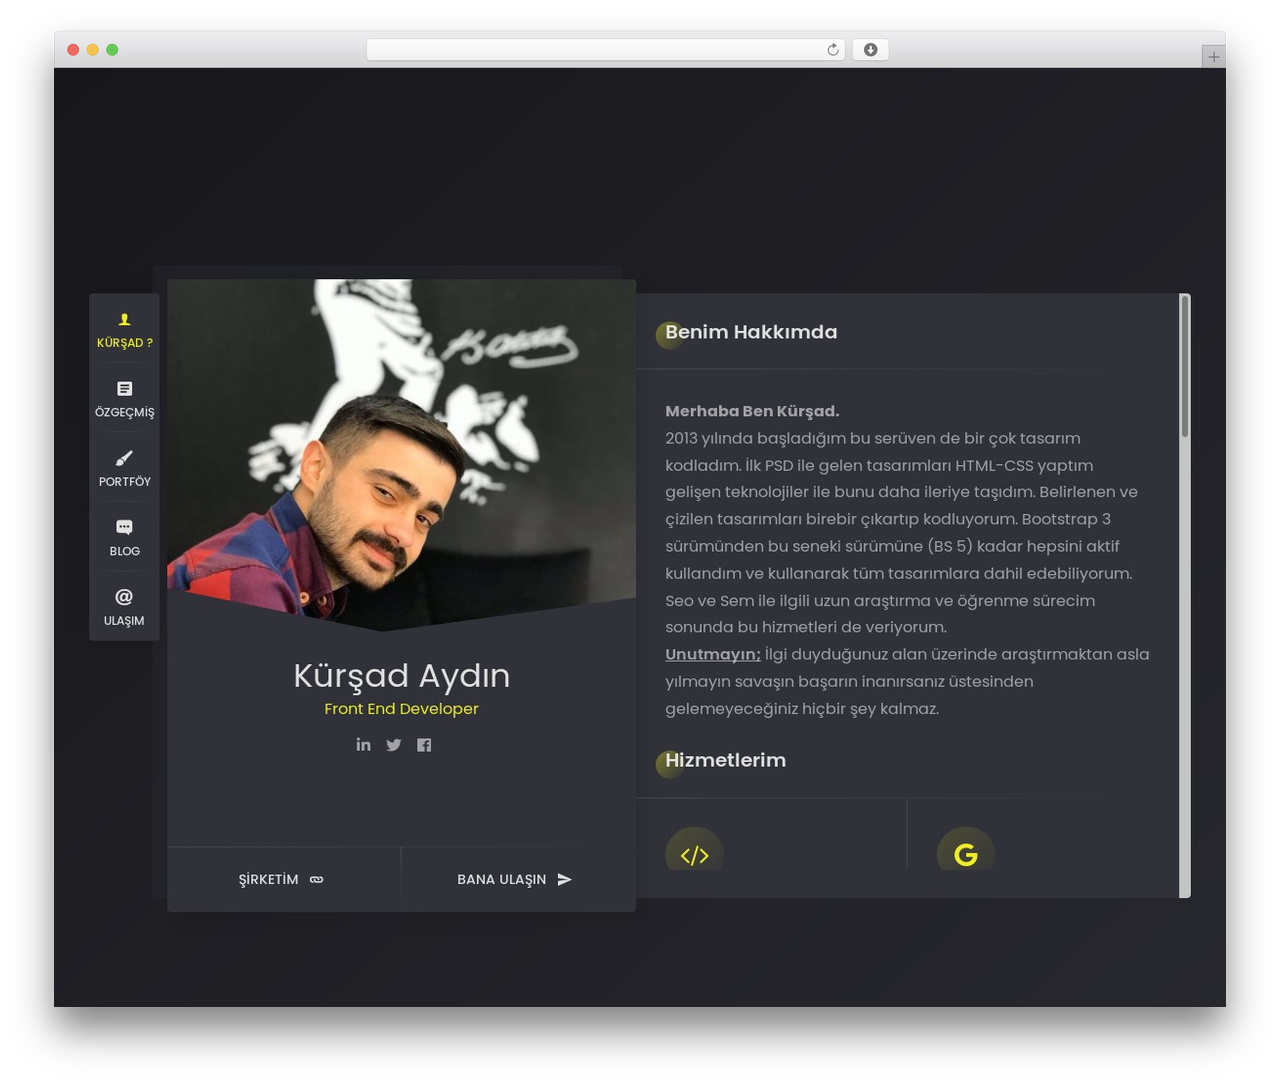Click the Hizmetlerim heading

(725, 760)
